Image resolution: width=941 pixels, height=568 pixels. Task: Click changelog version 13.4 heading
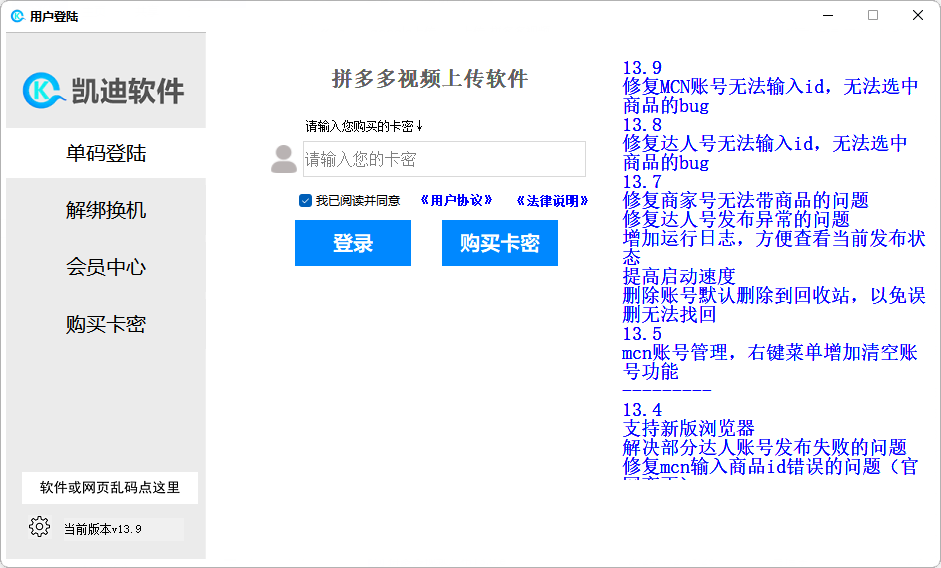point(642,410)
